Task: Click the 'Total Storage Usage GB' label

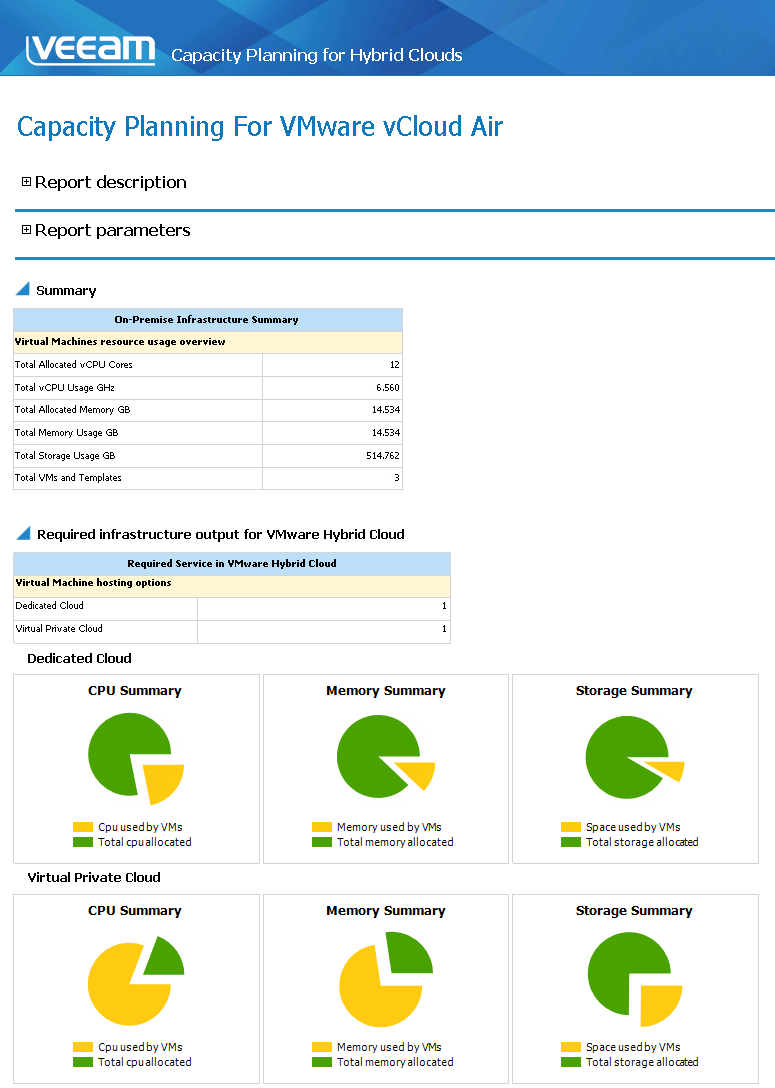Action: click(x=65, y=456)
